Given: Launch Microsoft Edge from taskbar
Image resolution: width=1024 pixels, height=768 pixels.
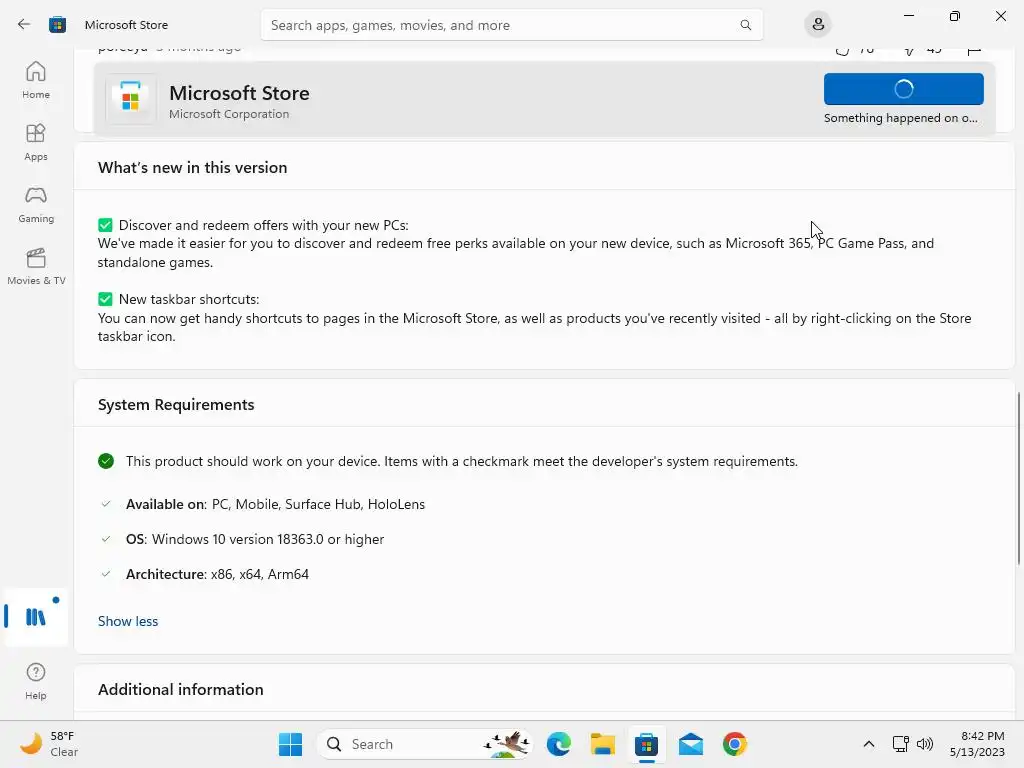Looking at the screenshot, I should 558,744.
